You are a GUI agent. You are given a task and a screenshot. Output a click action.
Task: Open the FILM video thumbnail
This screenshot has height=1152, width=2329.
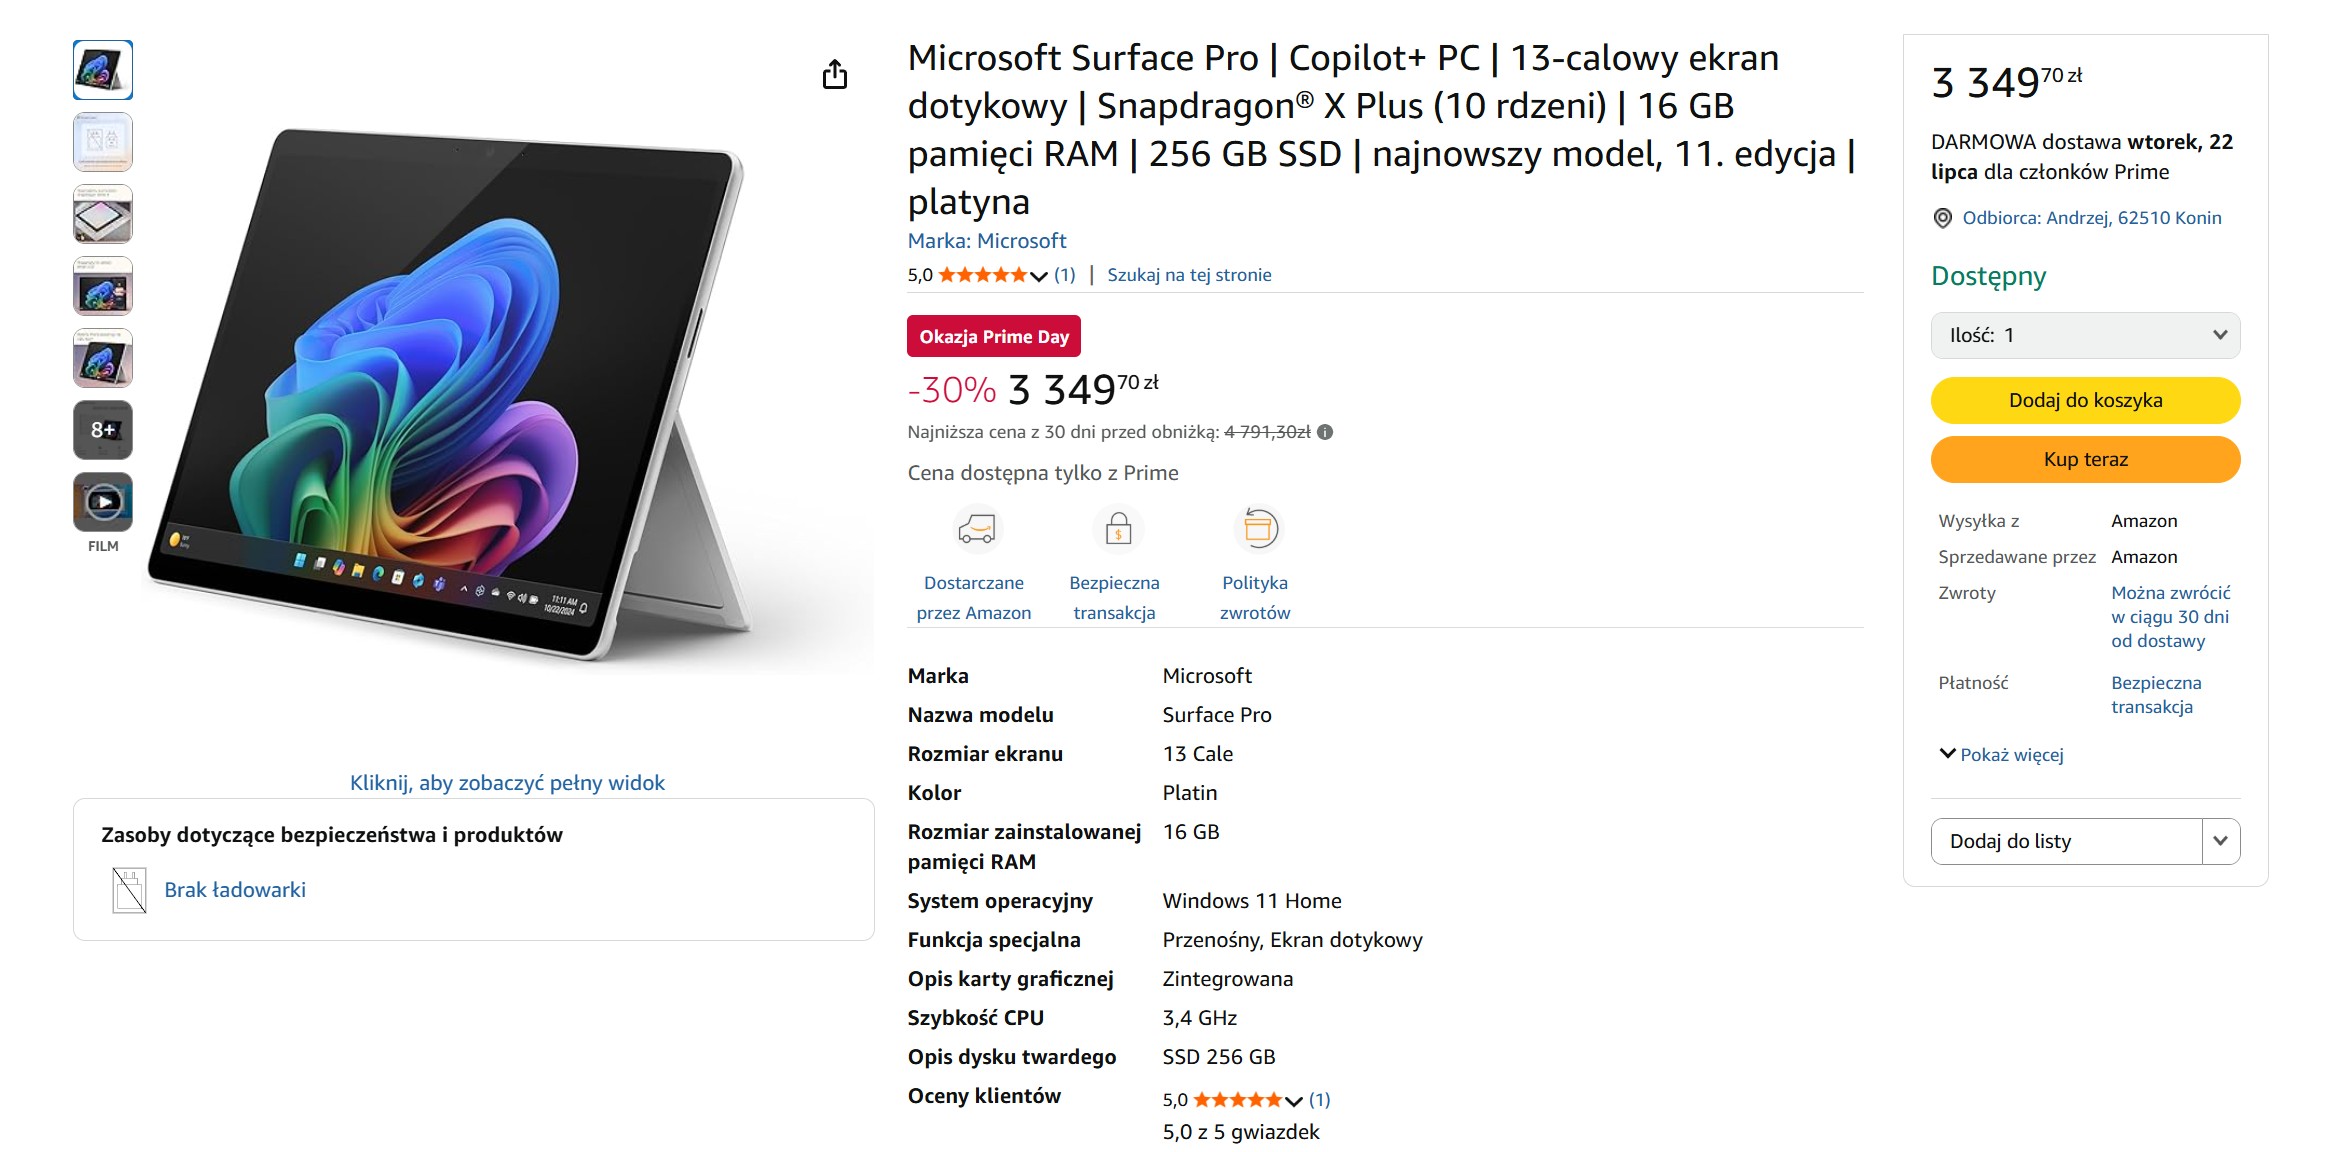pos(102,501)
